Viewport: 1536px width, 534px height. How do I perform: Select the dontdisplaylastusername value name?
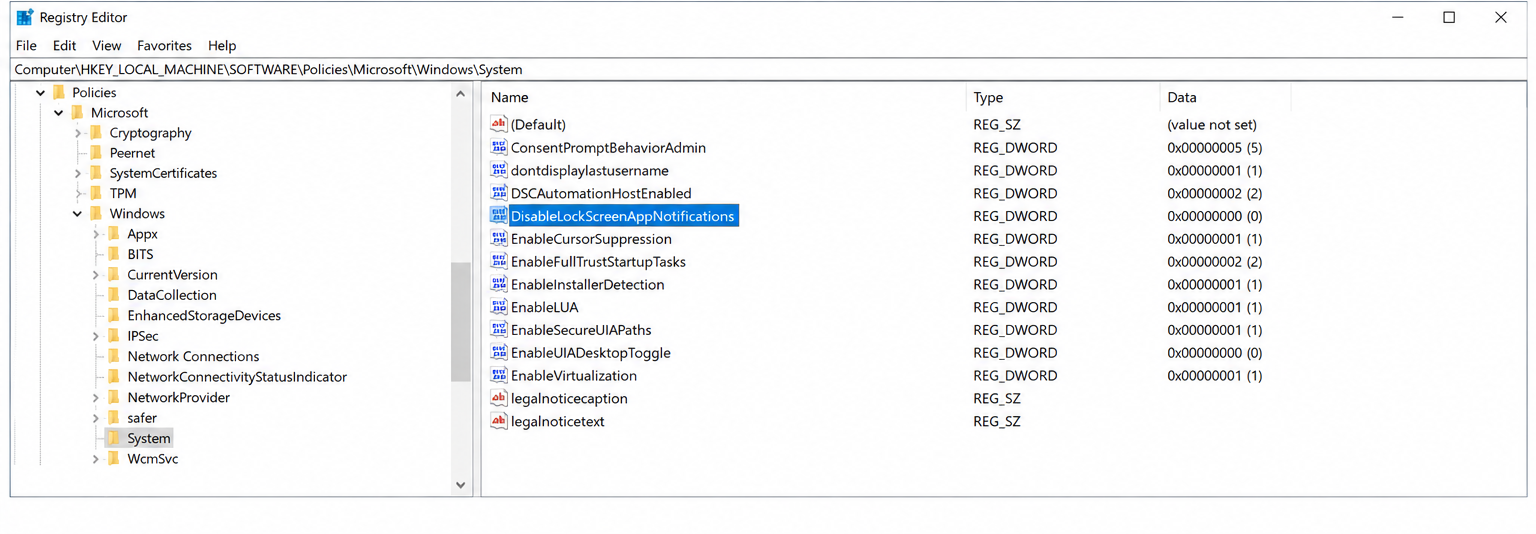click(x=589, y=170)
